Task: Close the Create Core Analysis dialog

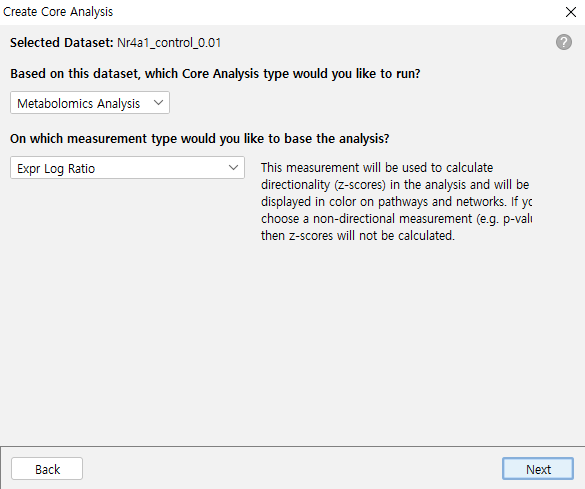Action: [571, 12]
